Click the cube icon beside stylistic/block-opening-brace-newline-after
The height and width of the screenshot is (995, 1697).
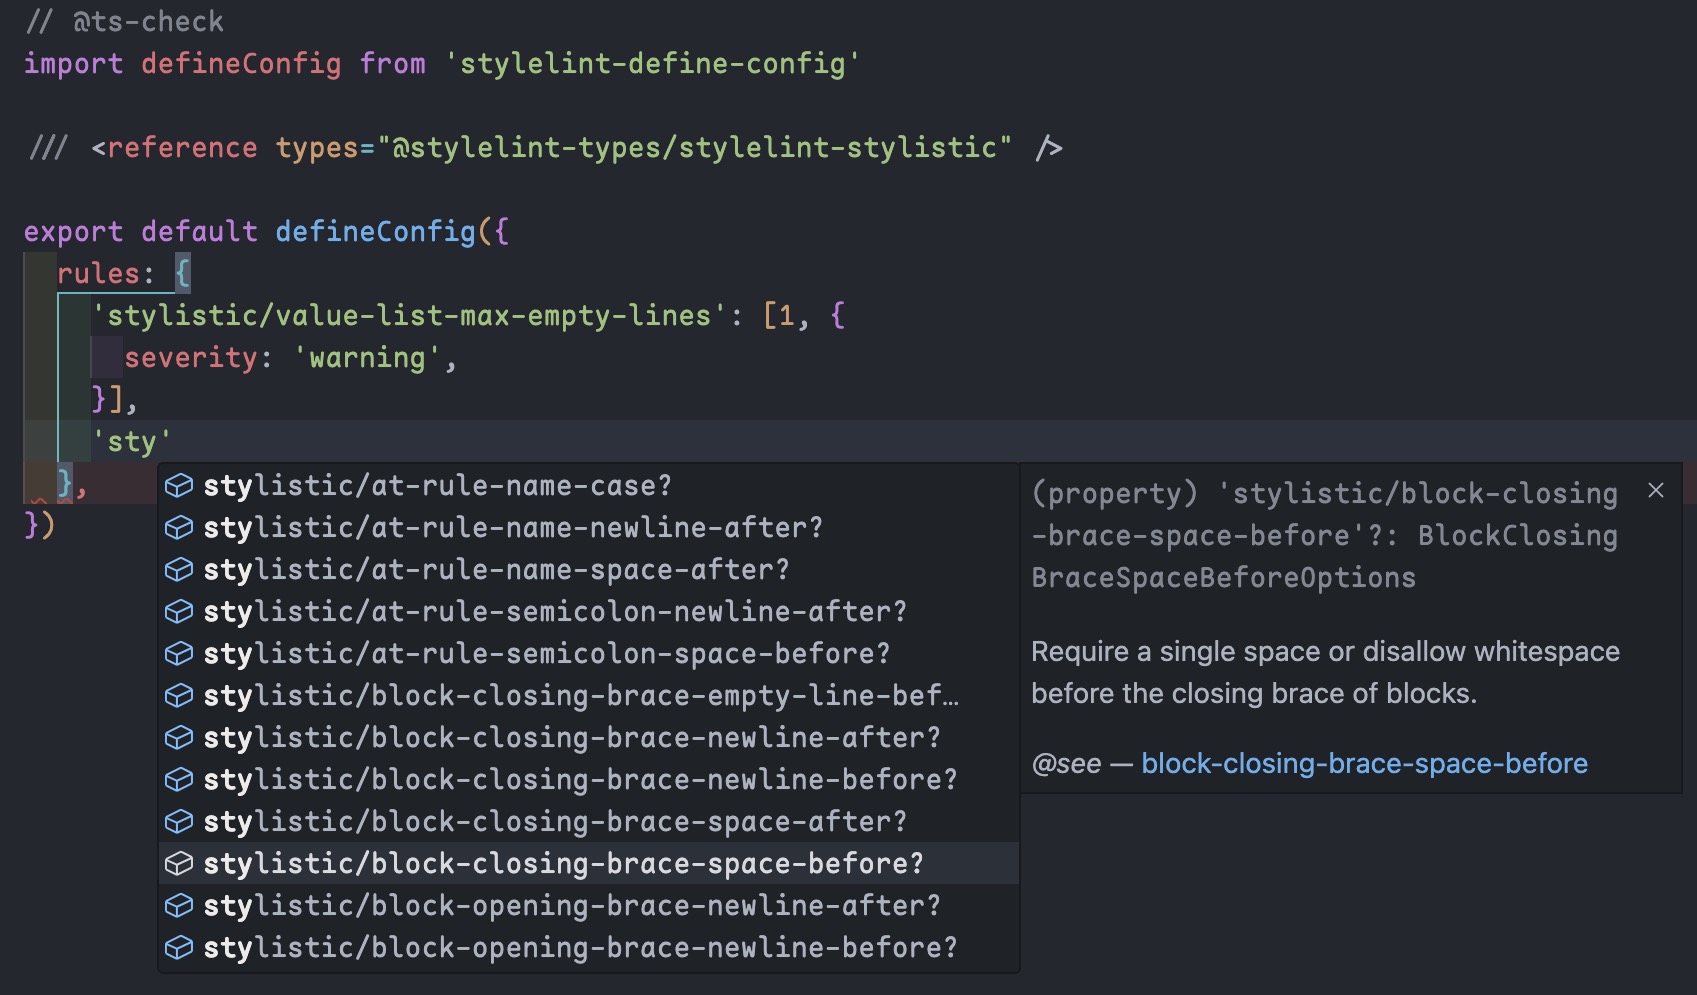(179, 906)
